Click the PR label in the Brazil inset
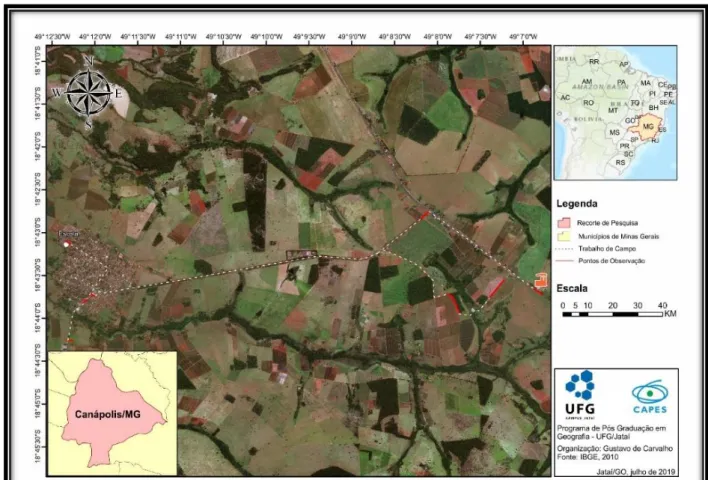 (624, 146)
